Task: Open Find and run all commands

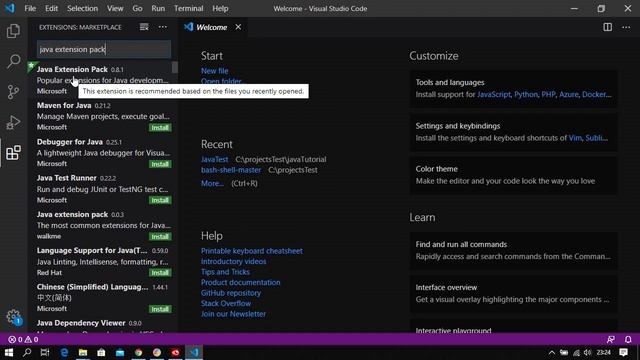Action: tap(513, 250)
